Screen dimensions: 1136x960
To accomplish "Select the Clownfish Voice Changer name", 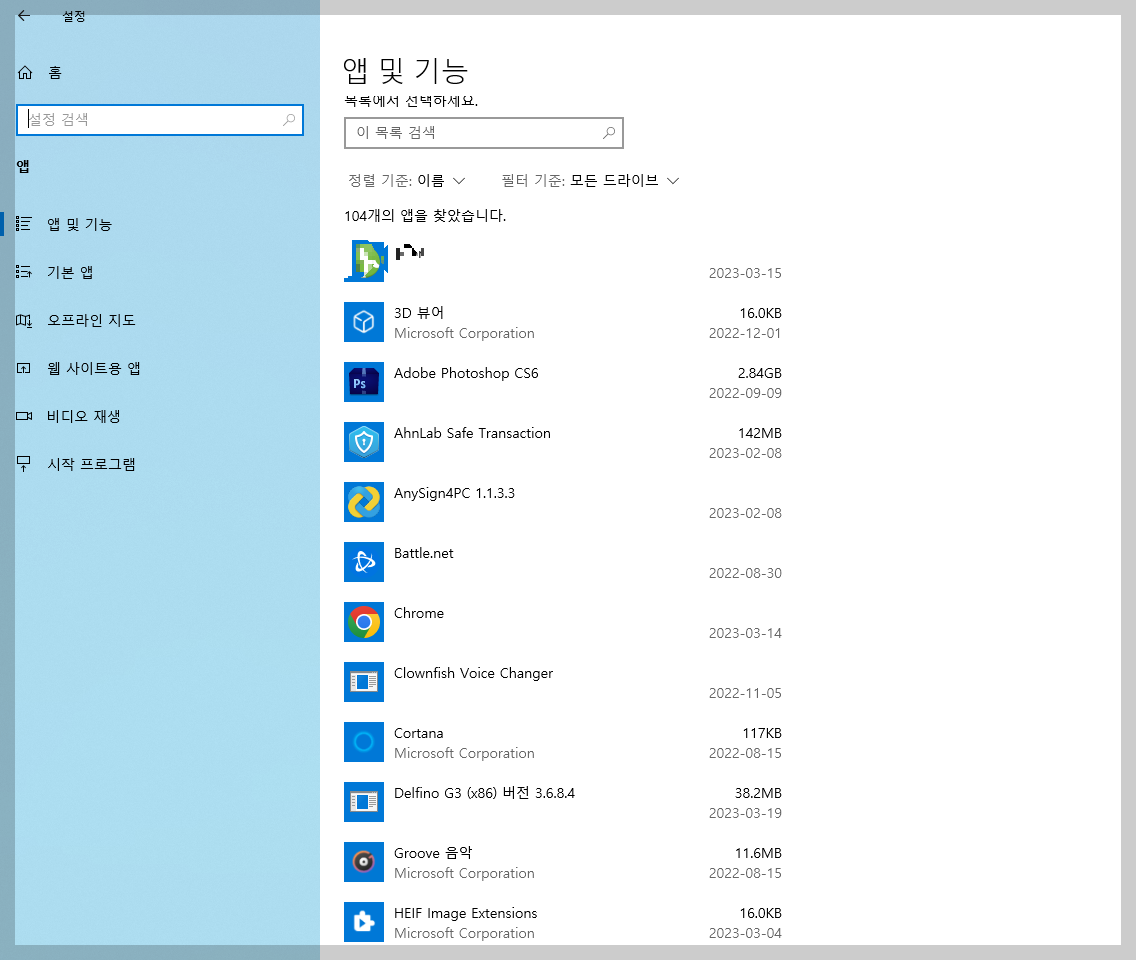I will tap(473, 674).
